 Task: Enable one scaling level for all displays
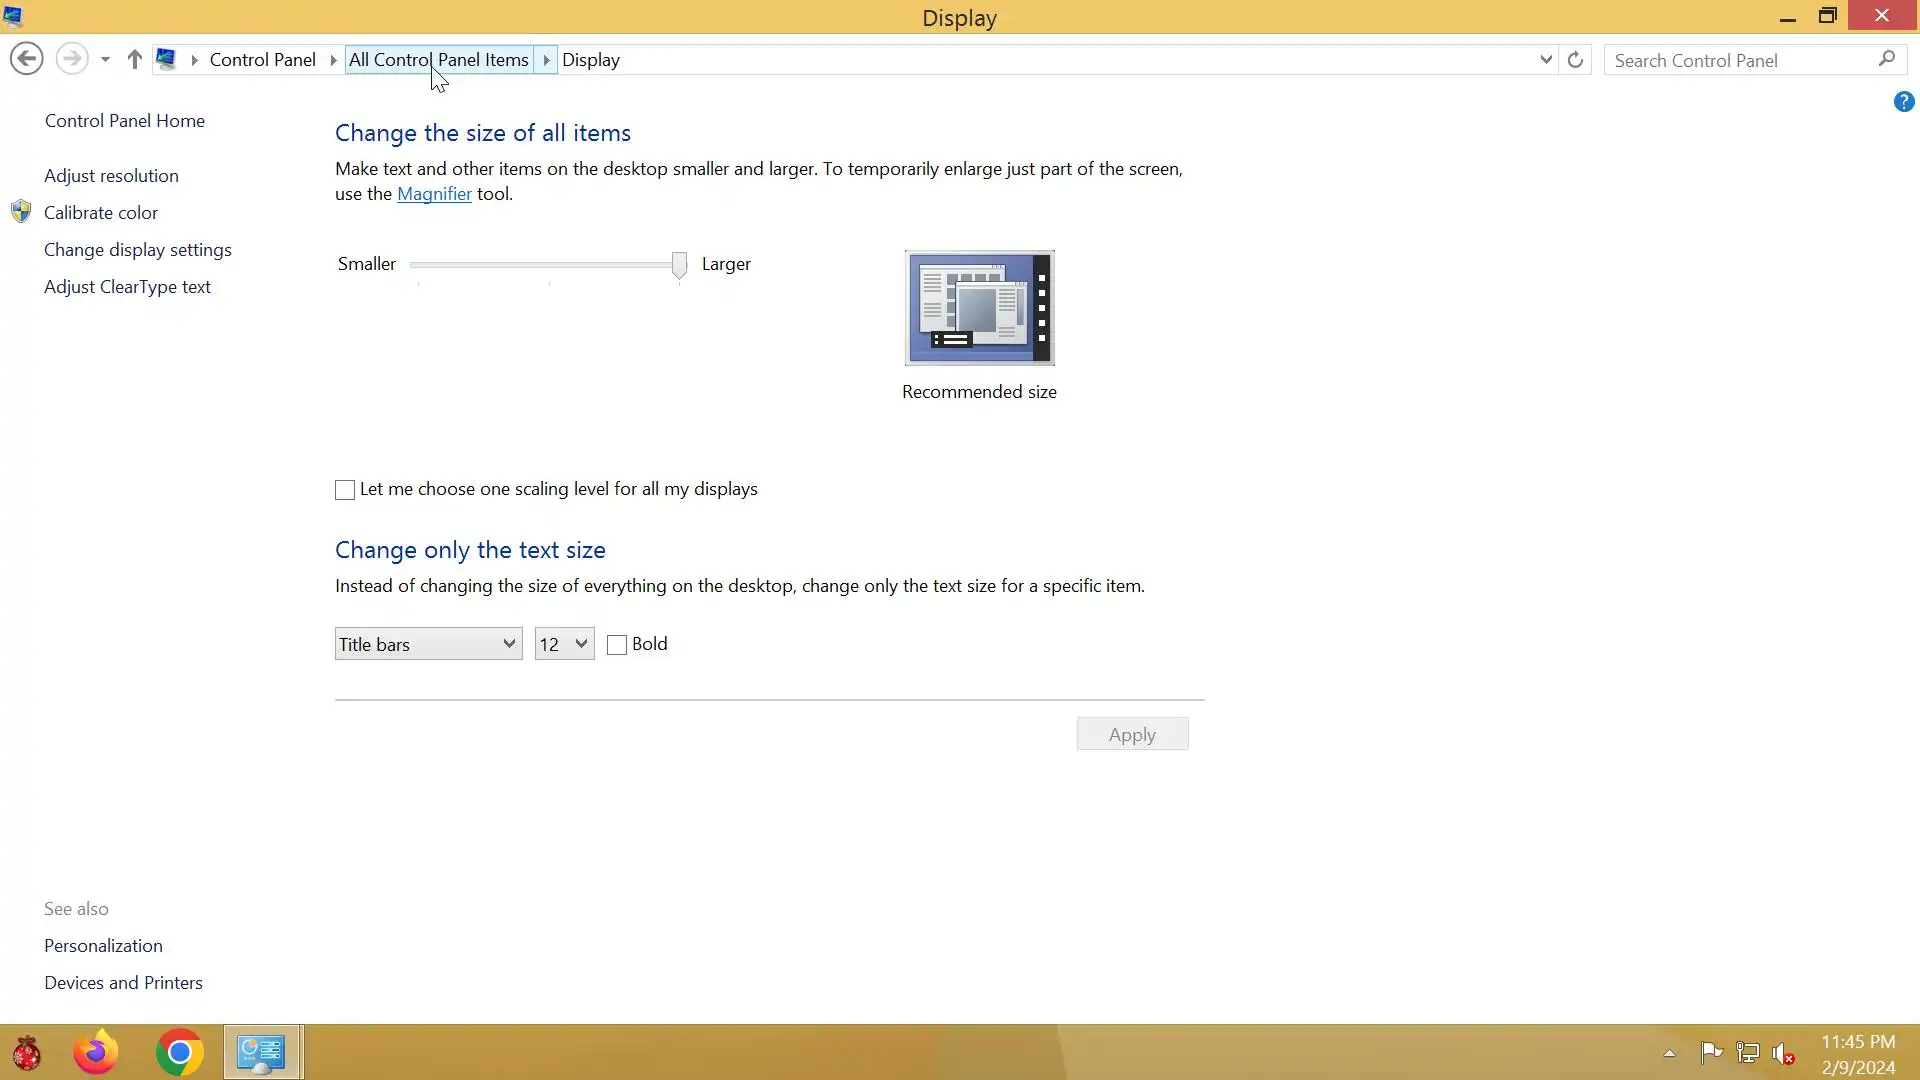[345, 490]
